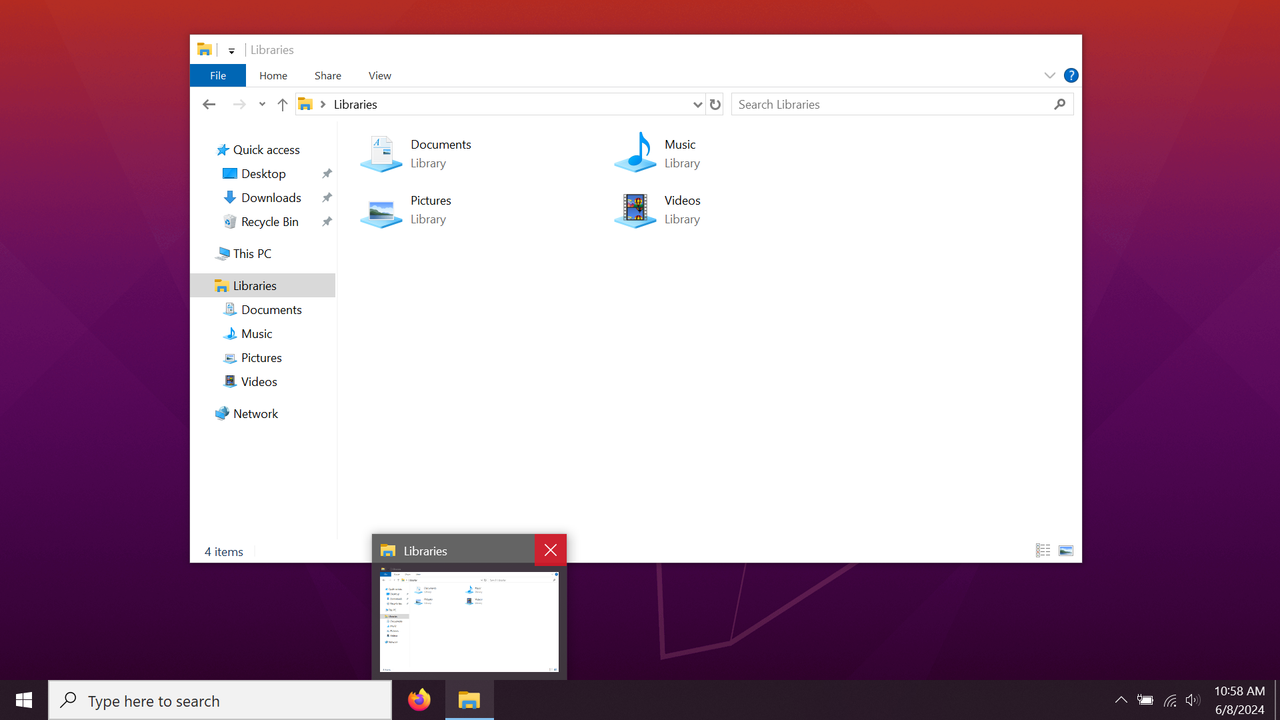Click the taskbar search box
This screenshot has width=1280, height=720.
(220, 700)
